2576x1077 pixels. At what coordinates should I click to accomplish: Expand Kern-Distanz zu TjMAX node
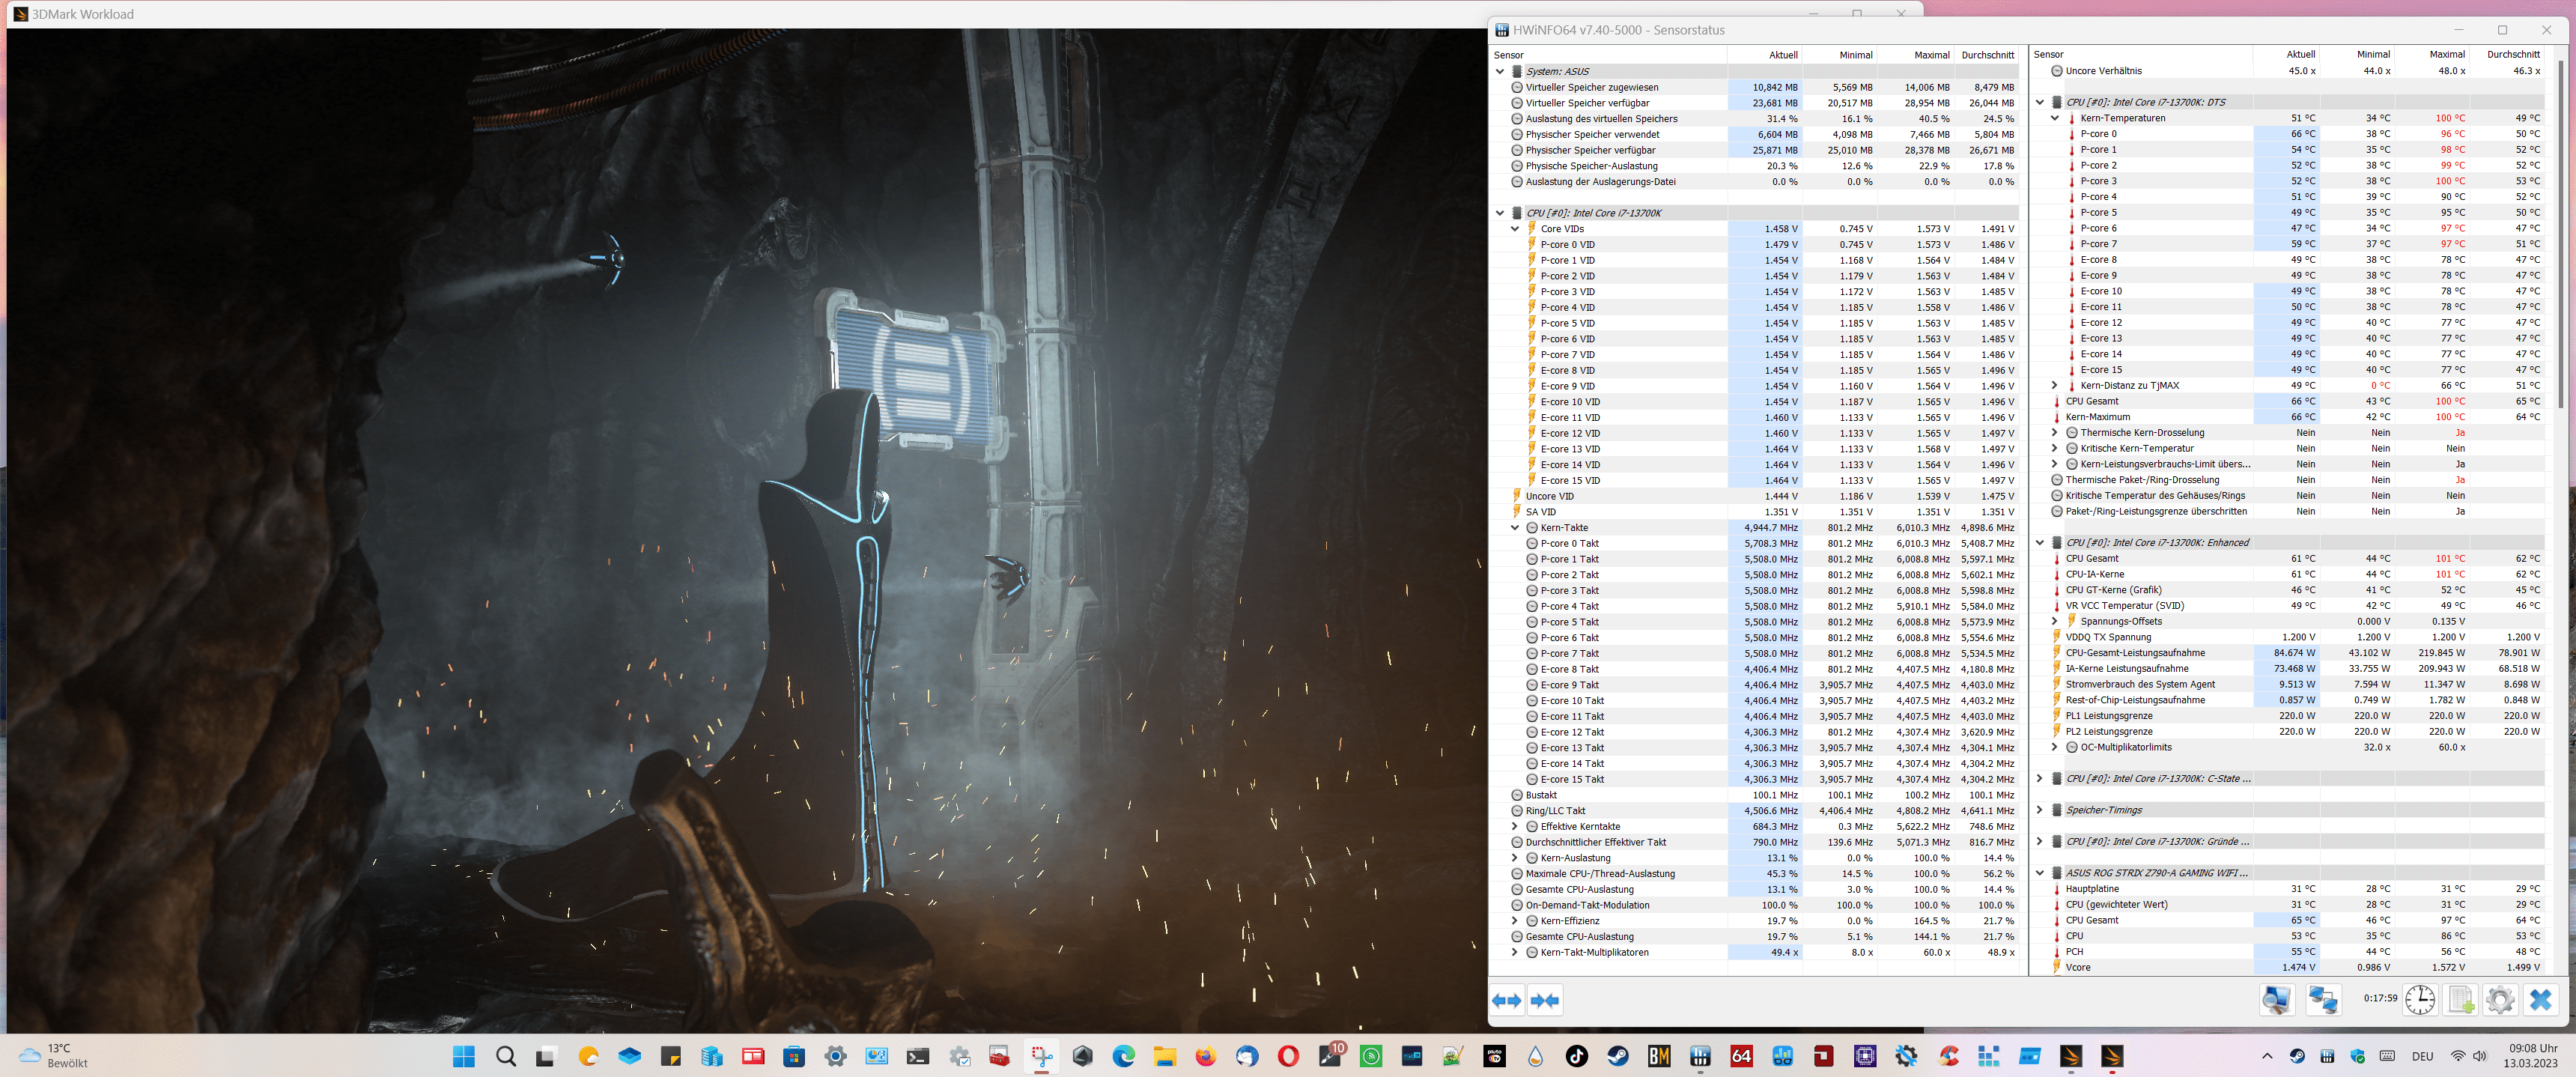pyautogui.click(x=2055, y=385)
